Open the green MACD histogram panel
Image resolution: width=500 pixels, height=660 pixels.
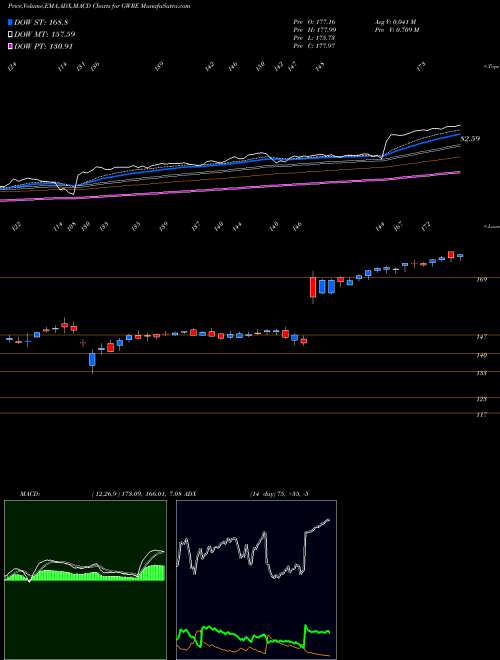(x=85, y=580)
